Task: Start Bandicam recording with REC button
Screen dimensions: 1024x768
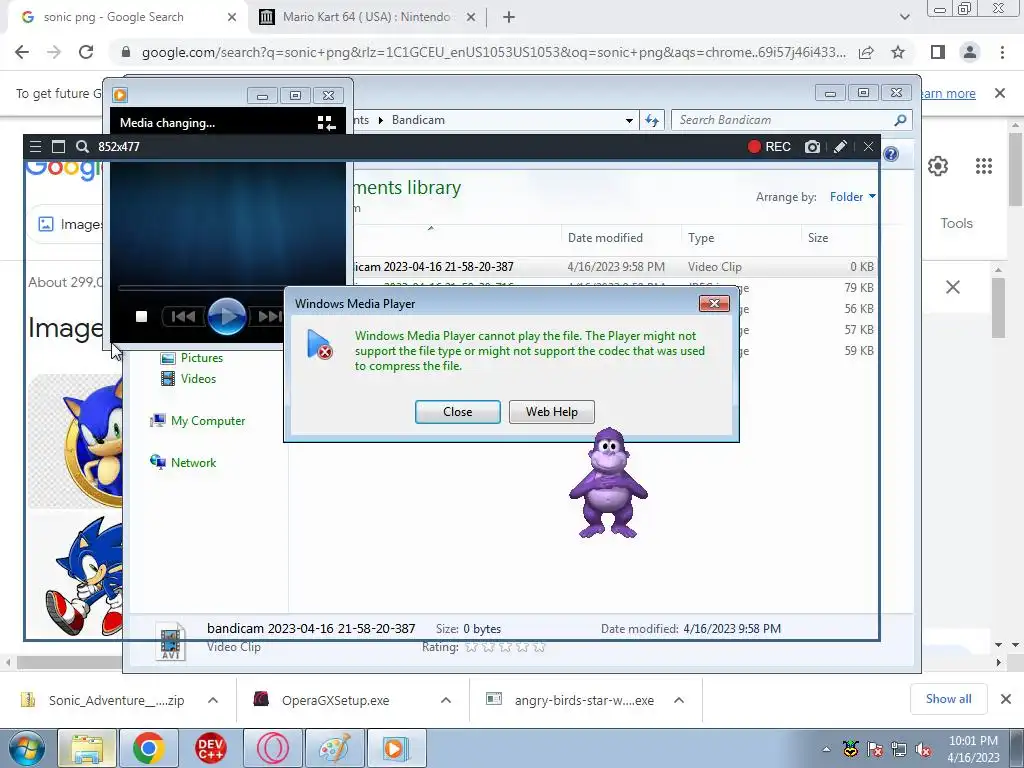Action: [x=769, y=147]
